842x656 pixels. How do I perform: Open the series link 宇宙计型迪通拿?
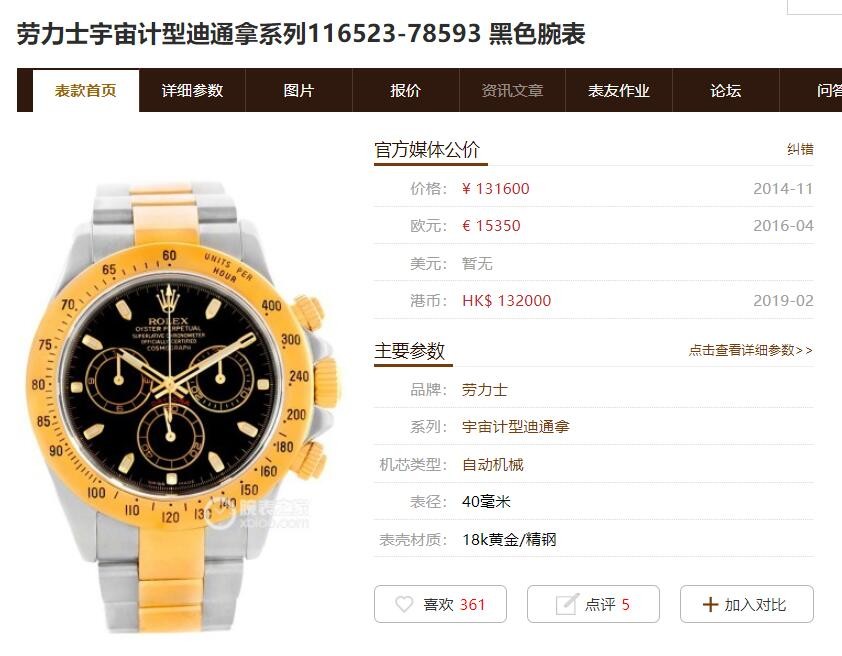tap(516, 427)
